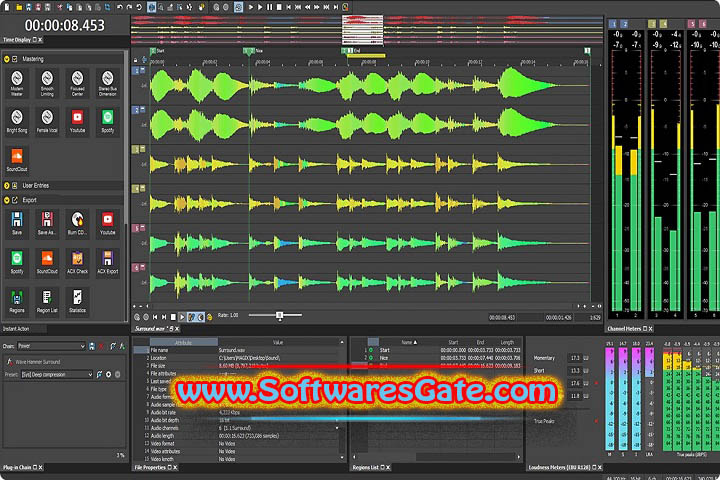The width and height of the screenshot is (720, 480).
Task: Collapse the Export section
Action: [6, 200]
